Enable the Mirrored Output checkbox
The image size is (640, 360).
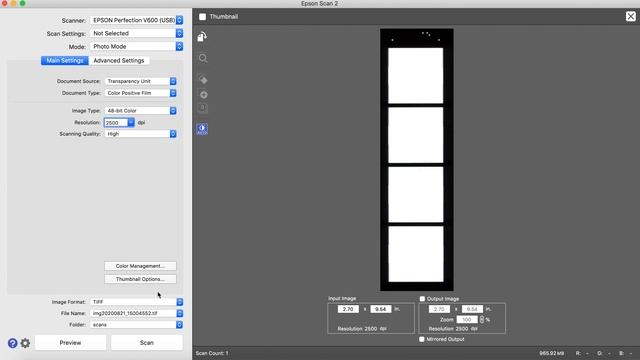click(422, 339)
